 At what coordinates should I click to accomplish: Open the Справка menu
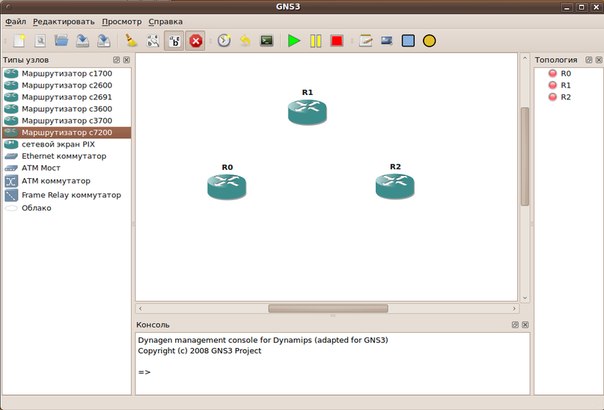166,22
